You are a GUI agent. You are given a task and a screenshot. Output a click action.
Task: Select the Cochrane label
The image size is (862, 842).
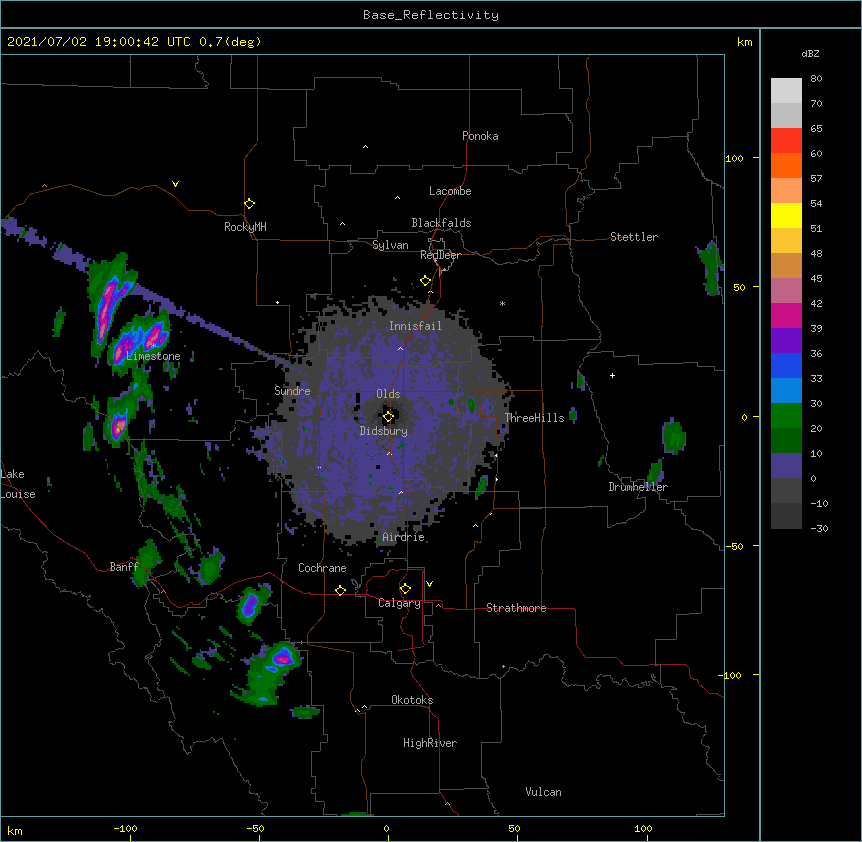pos(322,568)
